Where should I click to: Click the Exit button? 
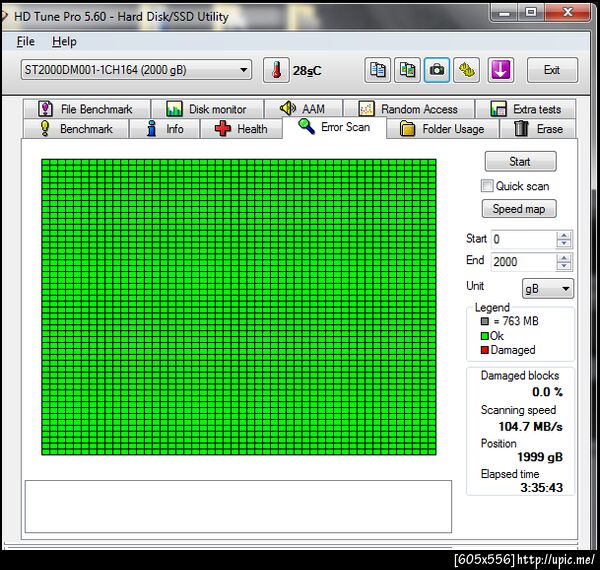[552, 70]
